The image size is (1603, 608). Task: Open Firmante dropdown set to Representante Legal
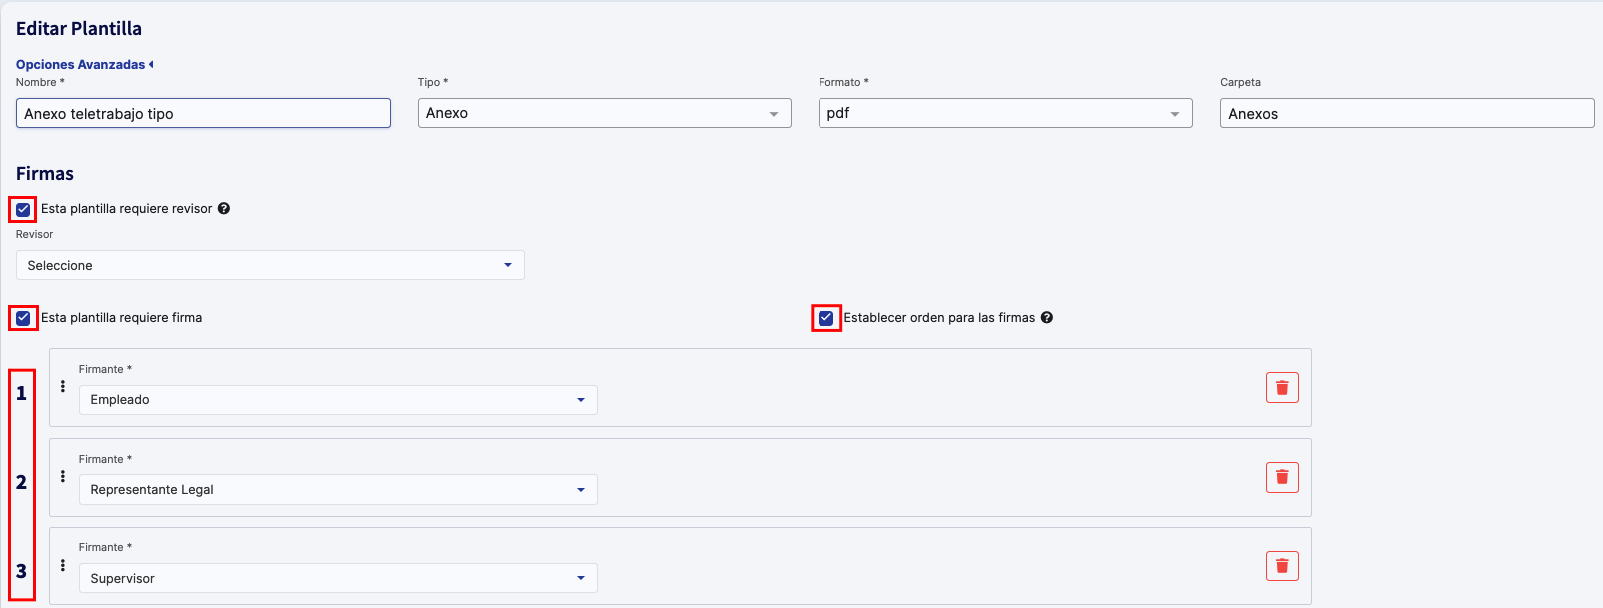338,490
